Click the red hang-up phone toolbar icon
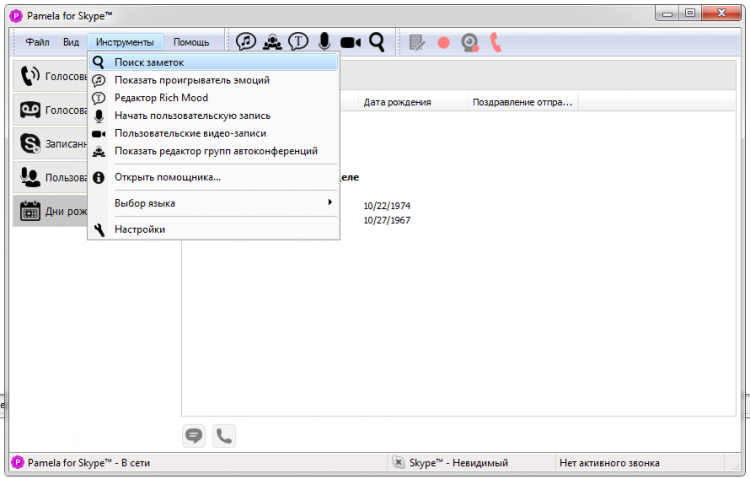750x479 pixels. 496,43
